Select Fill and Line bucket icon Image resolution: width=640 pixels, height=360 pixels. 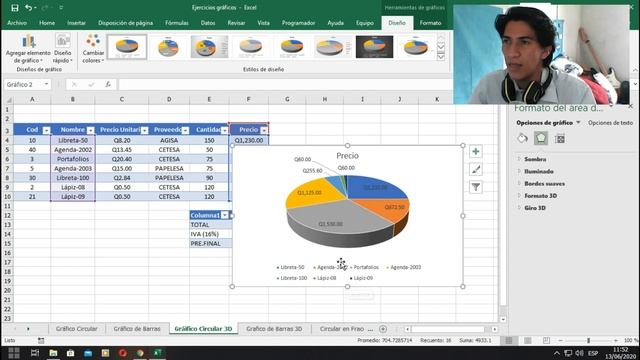(522, 138)
